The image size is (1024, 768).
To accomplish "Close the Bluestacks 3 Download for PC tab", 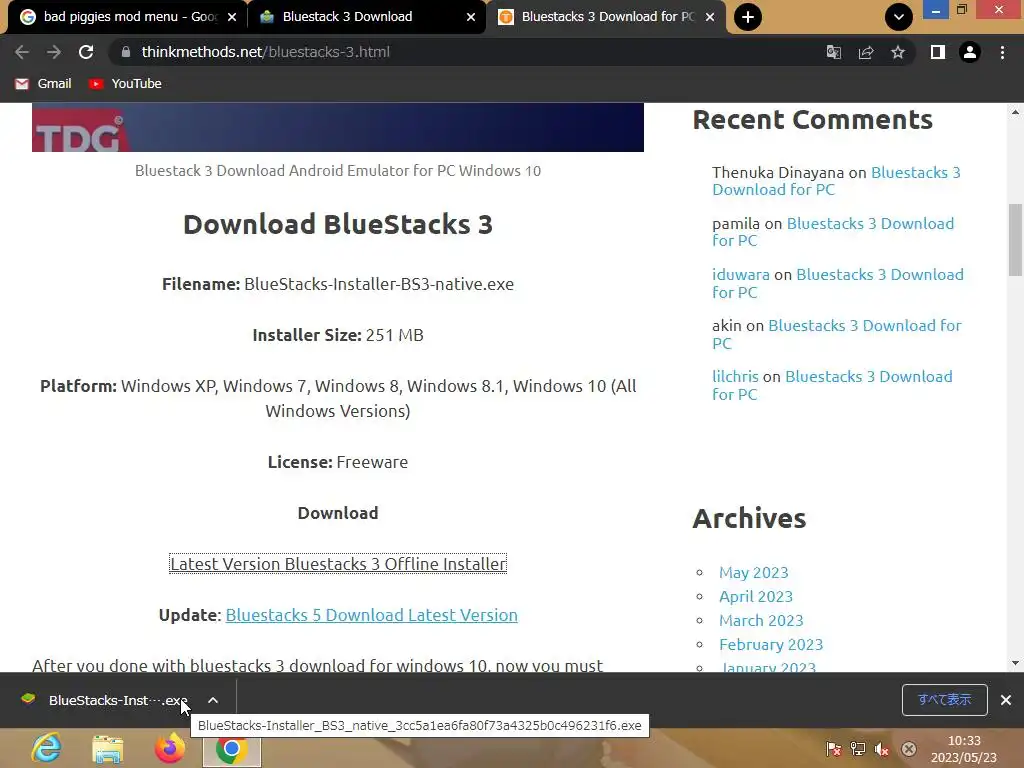I will (710, 17).
